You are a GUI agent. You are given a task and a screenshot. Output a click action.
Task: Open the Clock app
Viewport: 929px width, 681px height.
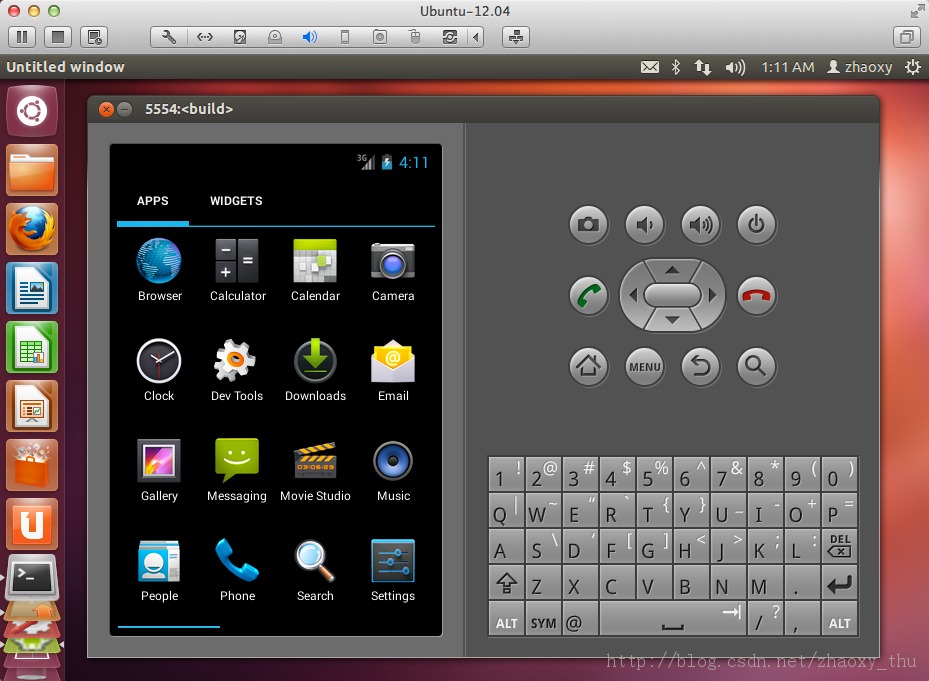click(159, 370)
